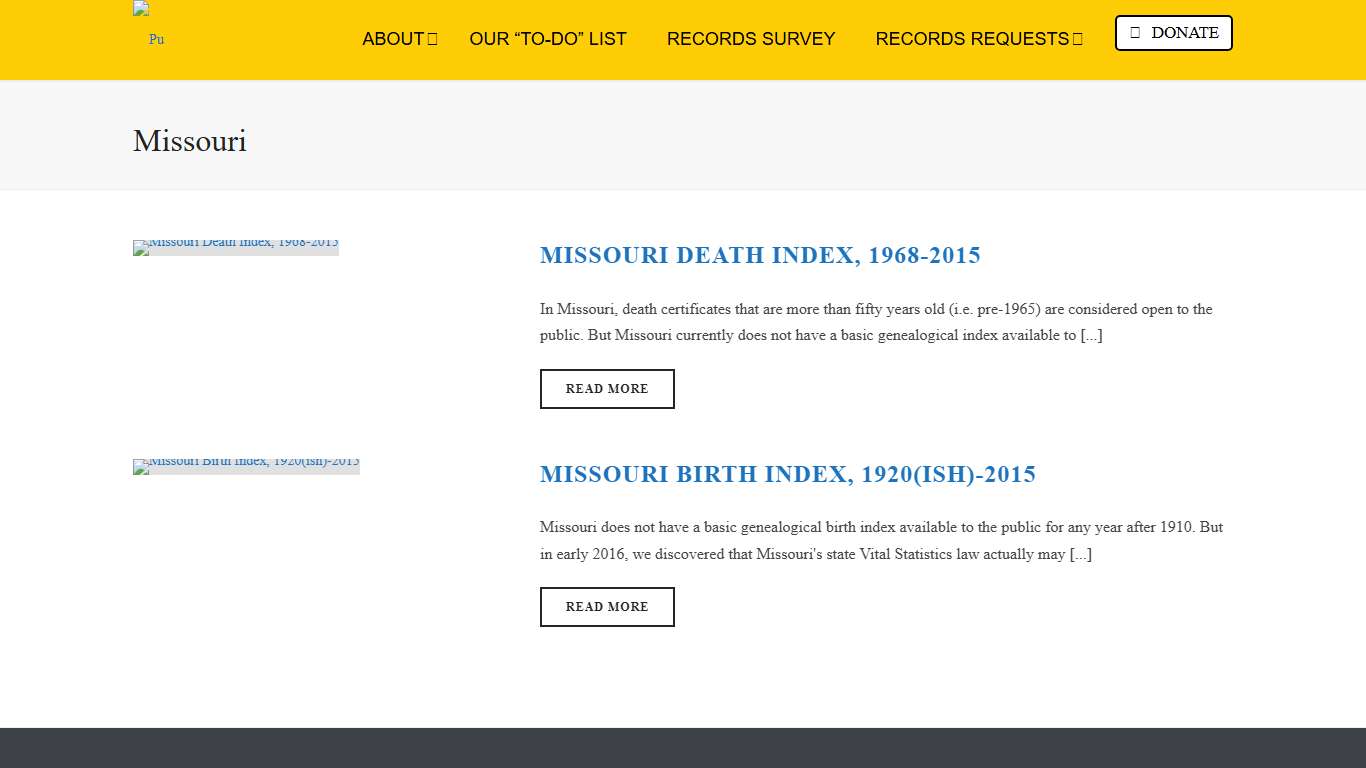Screen dimensions: 1366x768
Task: Click the Missouri Birth Index thumbnail image
Action: [246, 466]
